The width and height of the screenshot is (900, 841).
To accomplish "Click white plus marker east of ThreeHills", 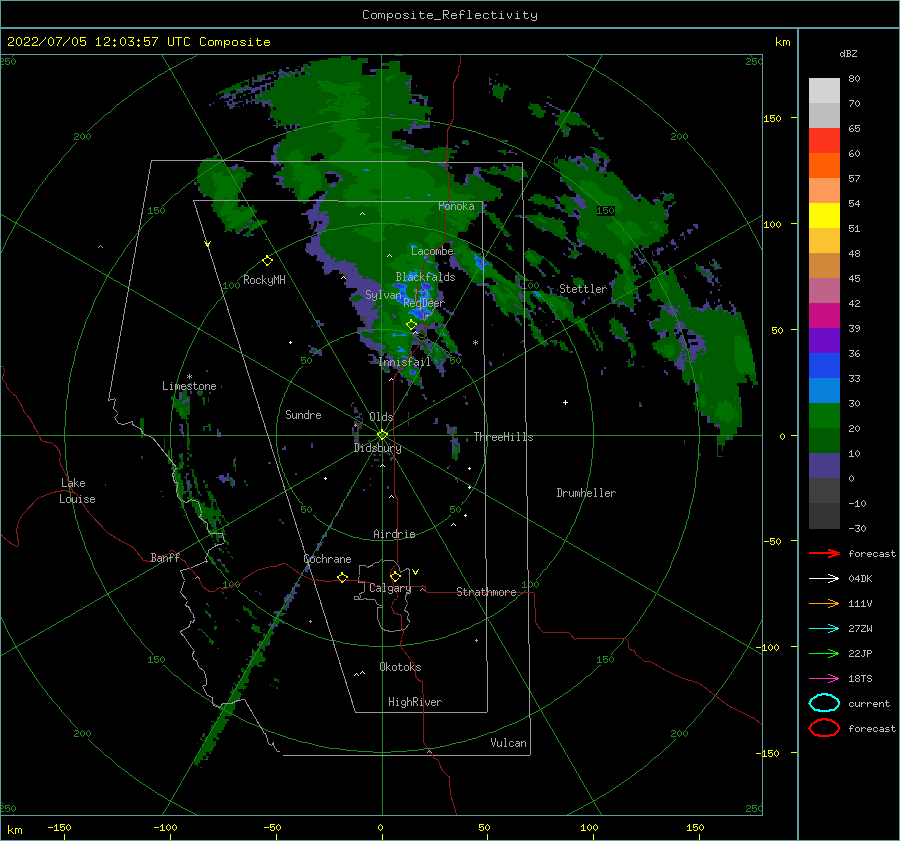I will [x=565, y=402].
